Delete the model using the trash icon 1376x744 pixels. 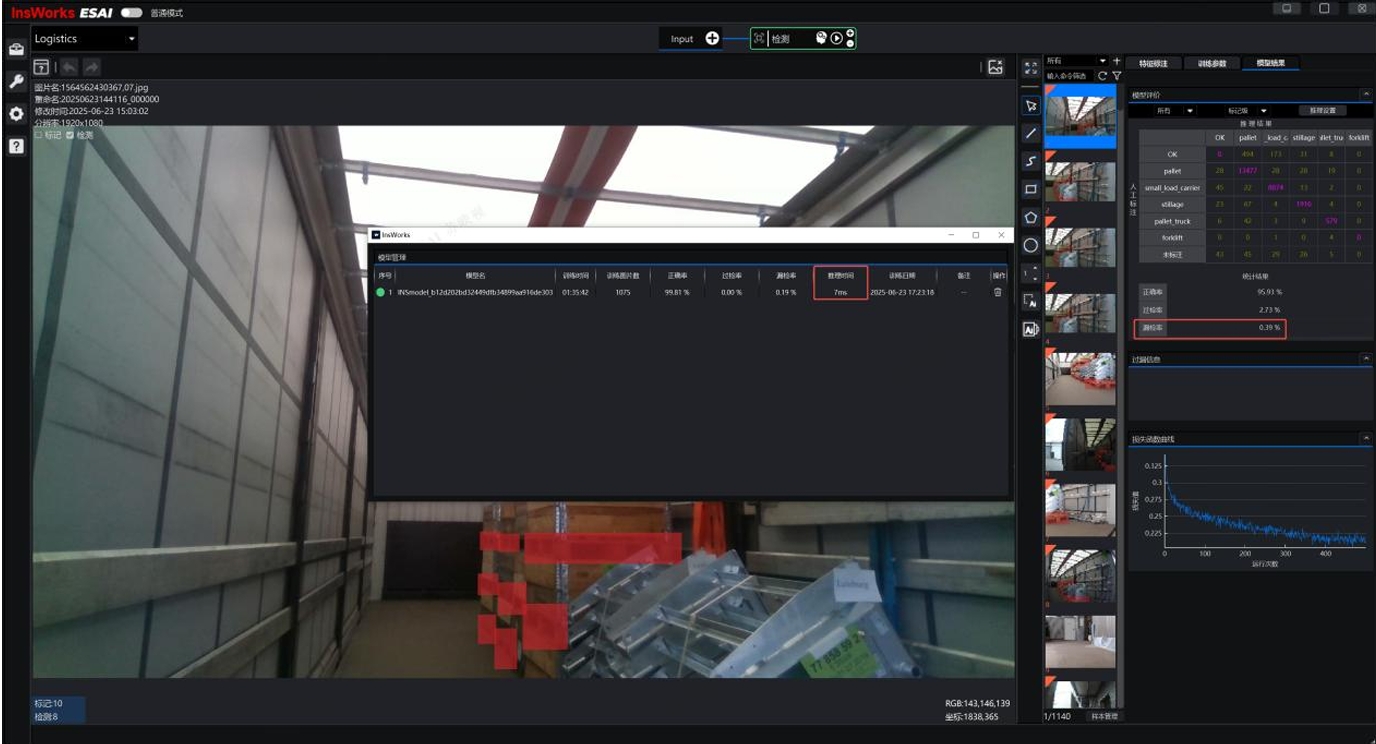coord(997,292)
